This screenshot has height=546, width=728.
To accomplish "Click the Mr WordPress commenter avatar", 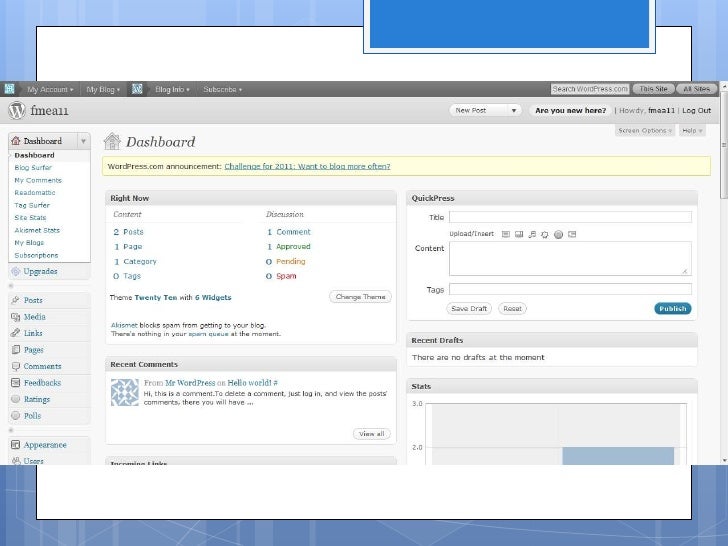I will 124,392.
